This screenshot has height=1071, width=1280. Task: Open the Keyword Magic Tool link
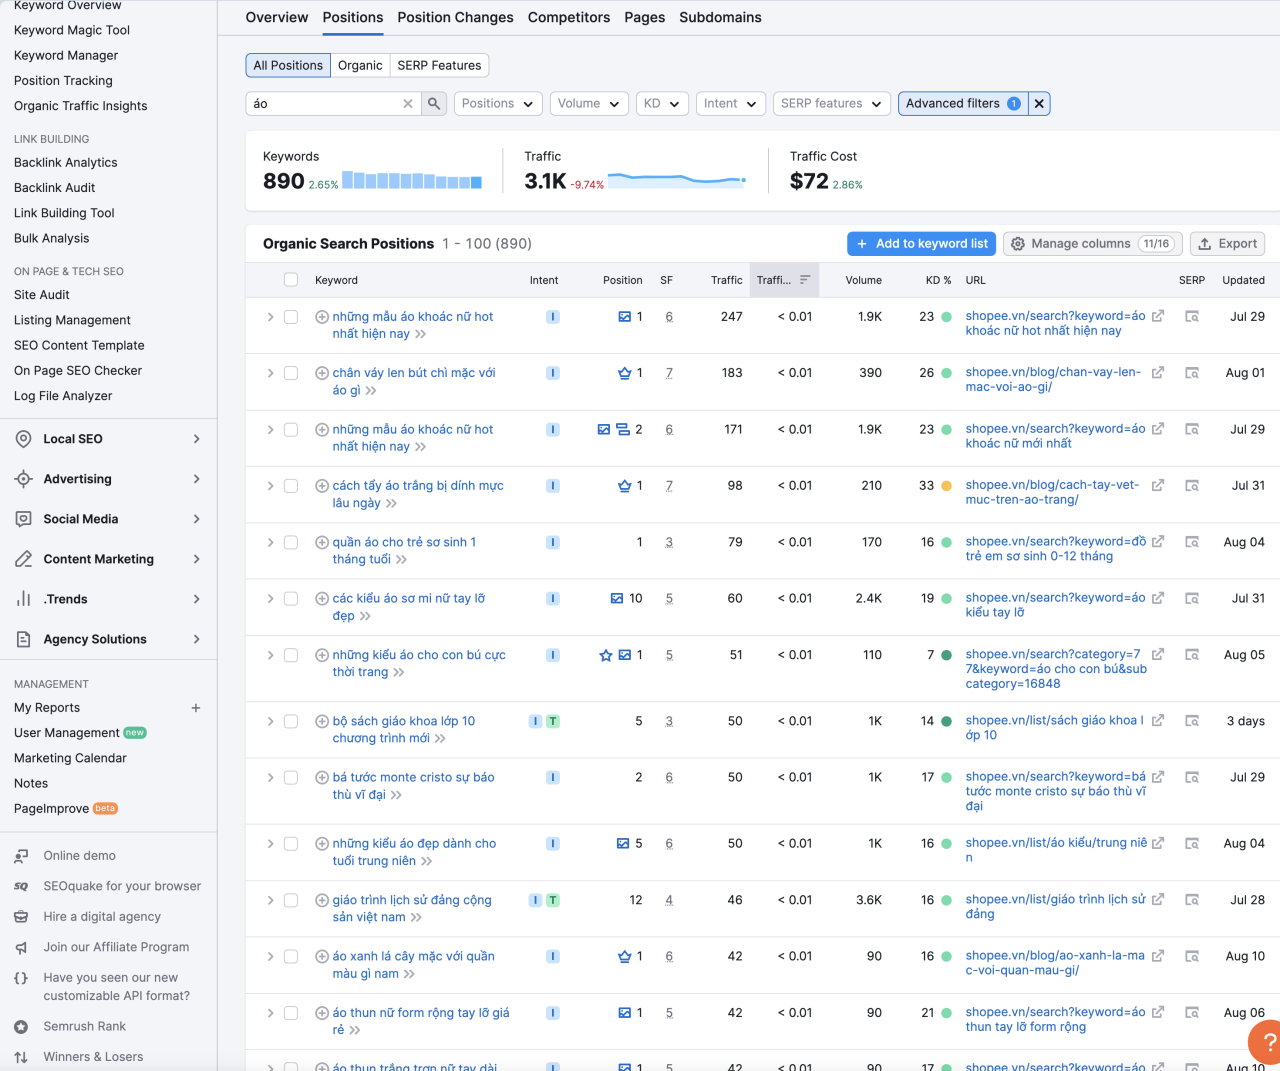72,31
